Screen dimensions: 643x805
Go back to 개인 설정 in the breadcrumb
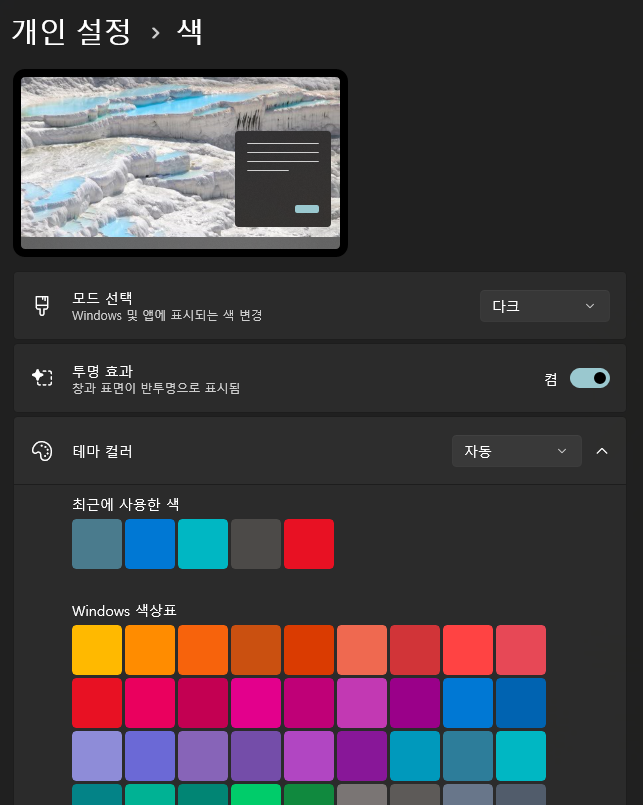[x=71, y=32]
